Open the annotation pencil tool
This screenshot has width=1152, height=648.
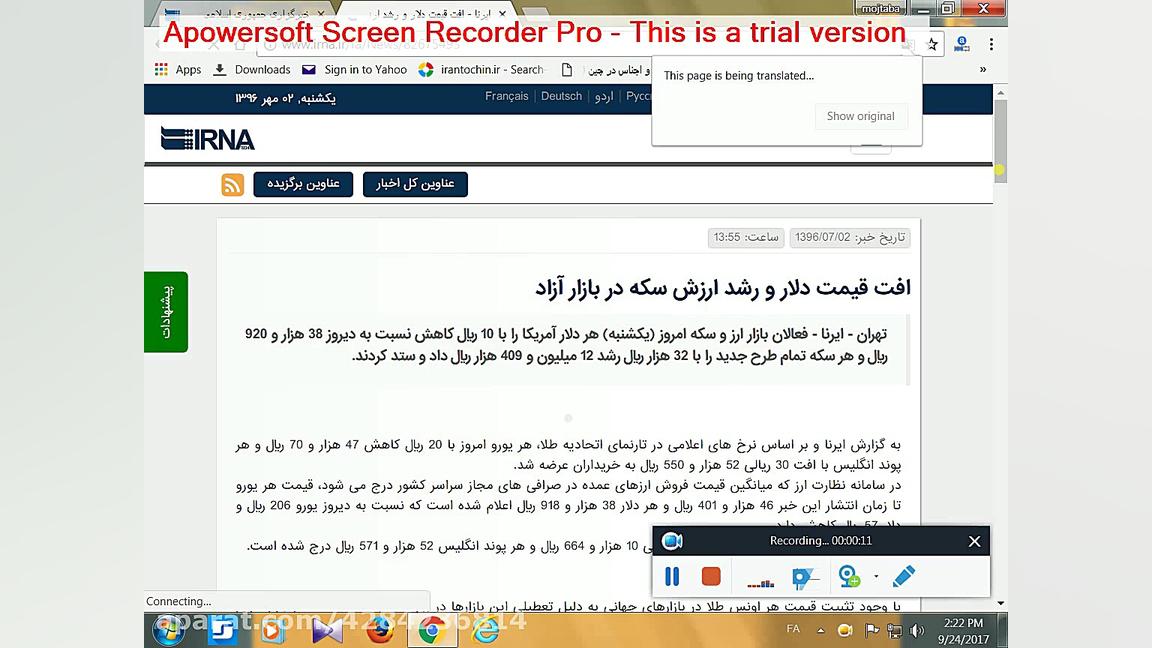coord(904,576)
